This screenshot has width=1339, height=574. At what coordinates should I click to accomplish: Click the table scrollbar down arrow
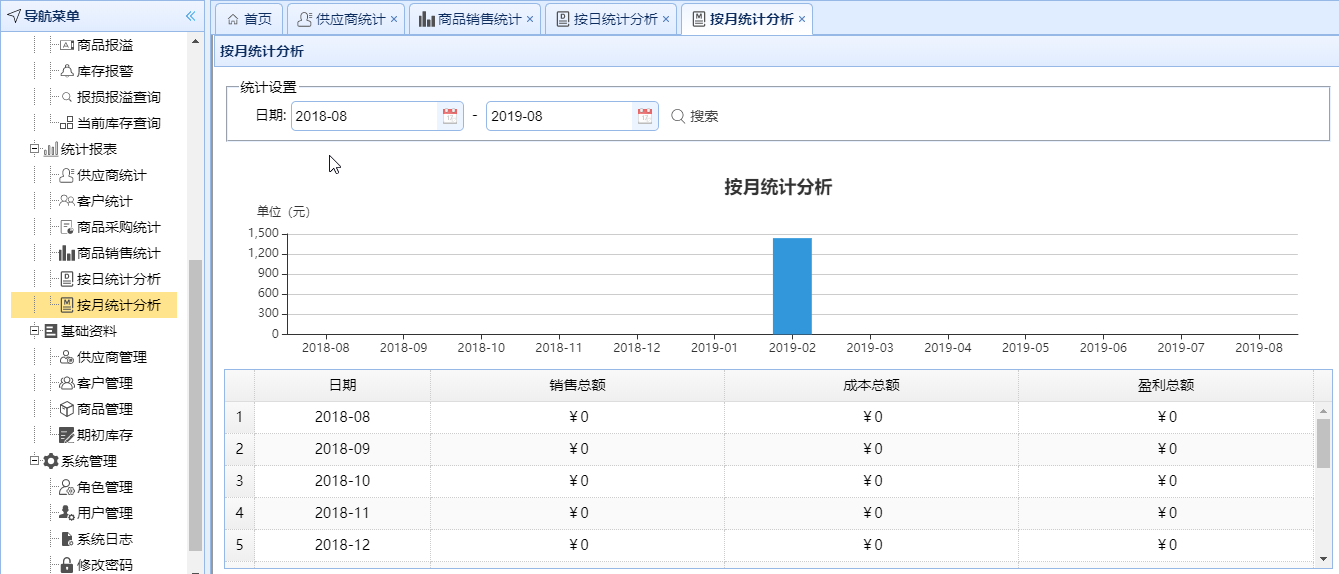1324,559
